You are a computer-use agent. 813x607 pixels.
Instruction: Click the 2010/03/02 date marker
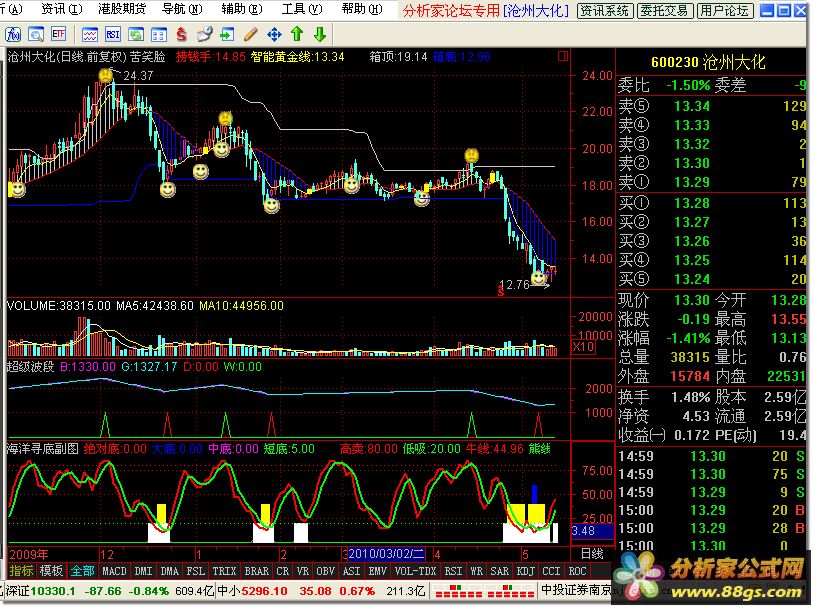(x=386, y=554)
